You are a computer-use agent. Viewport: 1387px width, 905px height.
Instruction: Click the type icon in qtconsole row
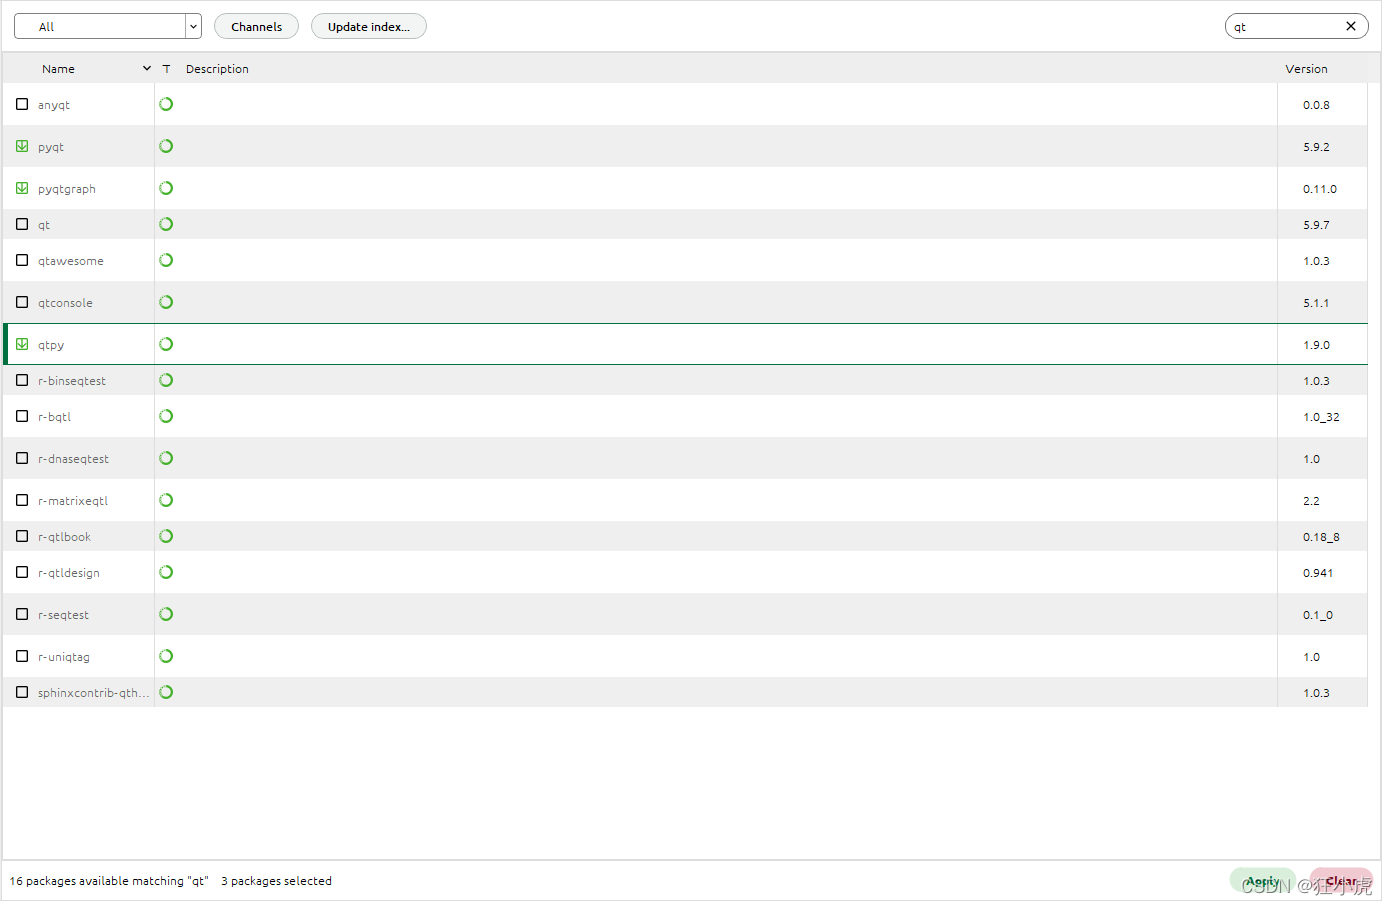point(166,302)
